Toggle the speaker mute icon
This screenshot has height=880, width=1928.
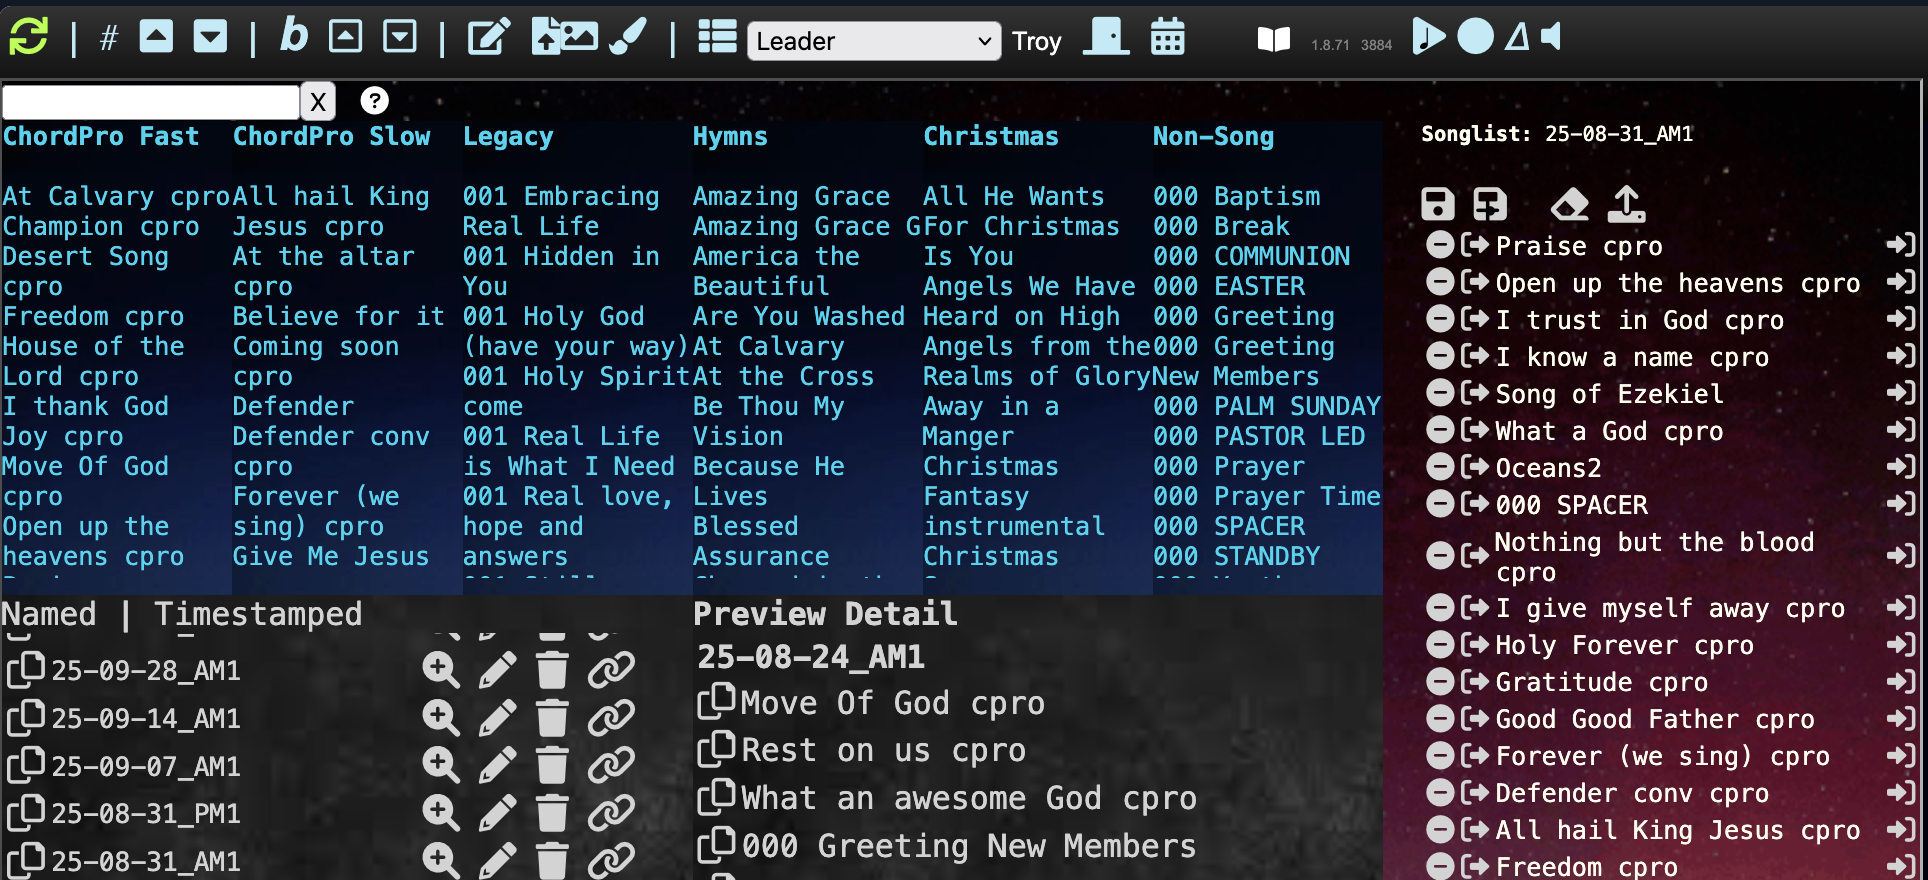click(1551, 38)
